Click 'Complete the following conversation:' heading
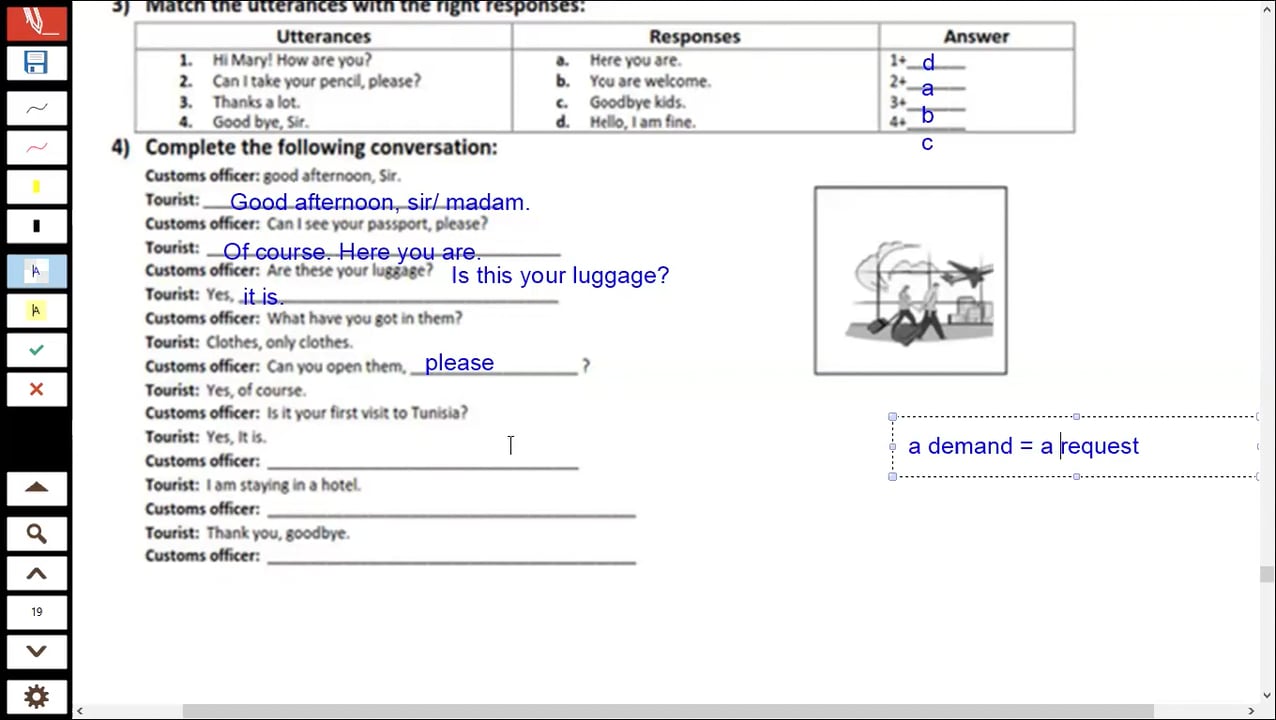This screenshot has height=720, width=1276. point(321,147)
